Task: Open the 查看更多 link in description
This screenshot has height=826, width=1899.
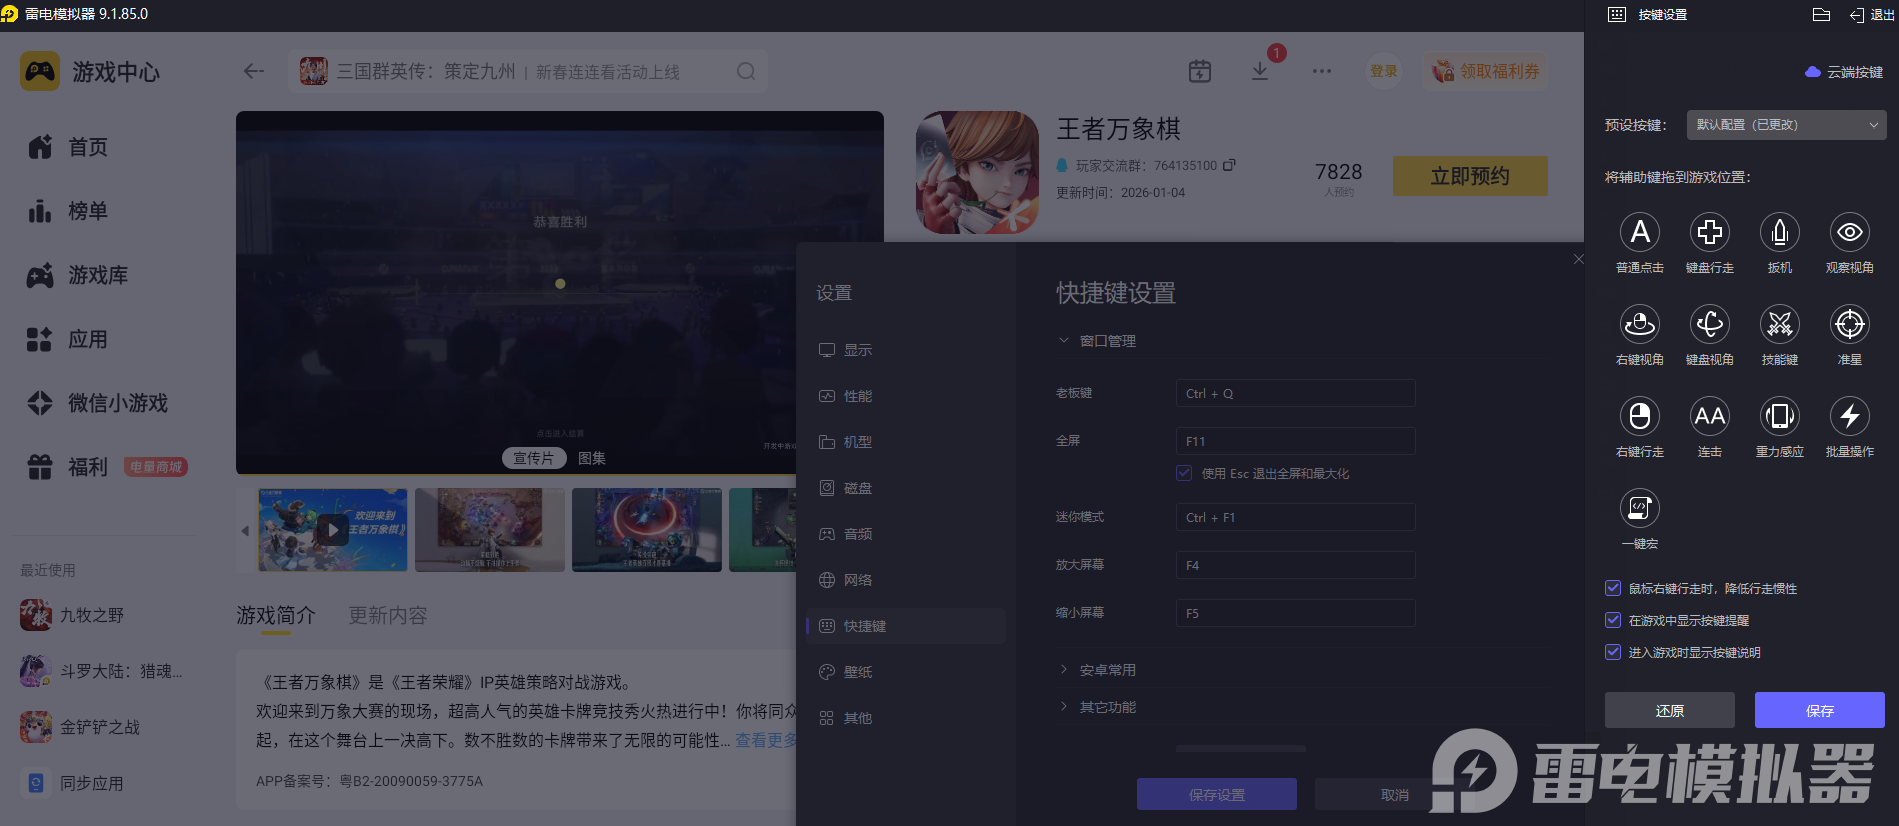Action: coord(767,740)
